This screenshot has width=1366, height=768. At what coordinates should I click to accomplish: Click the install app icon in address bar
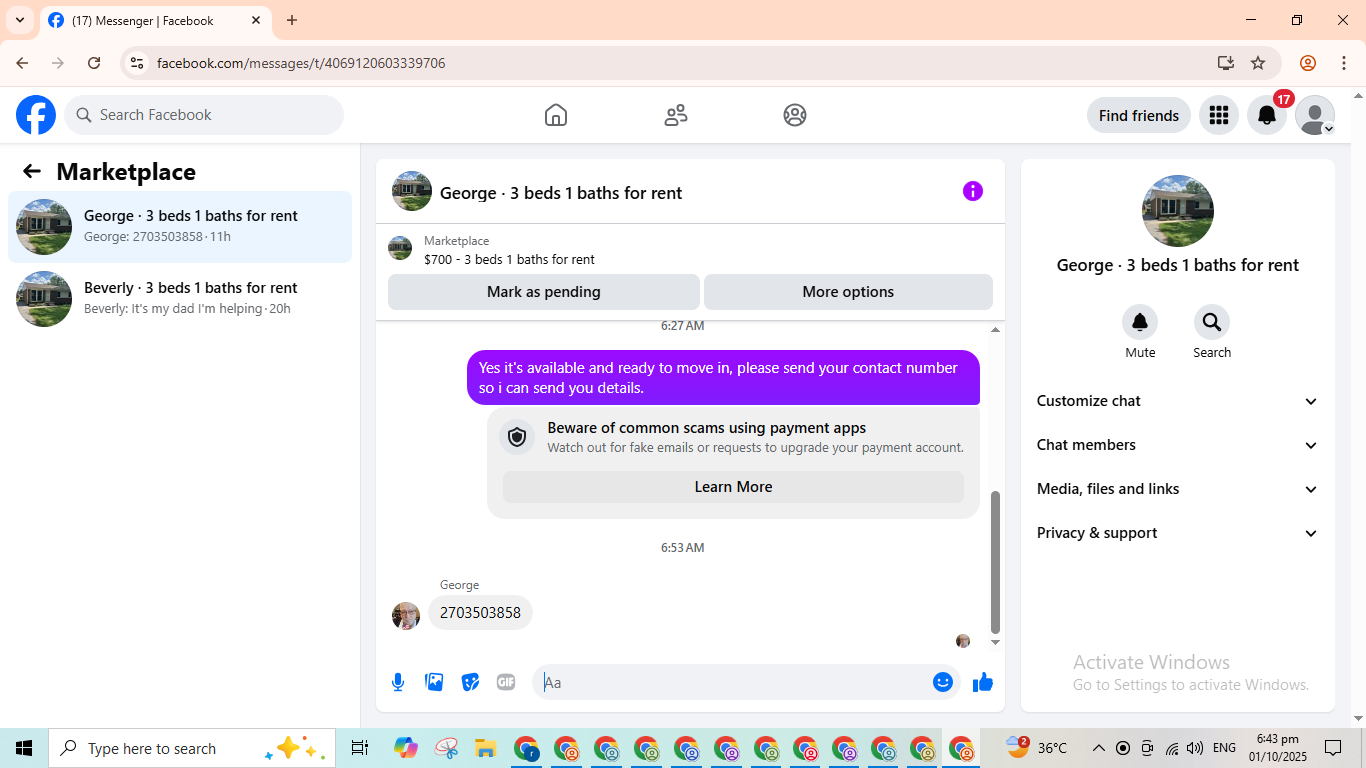(1226, 63)
